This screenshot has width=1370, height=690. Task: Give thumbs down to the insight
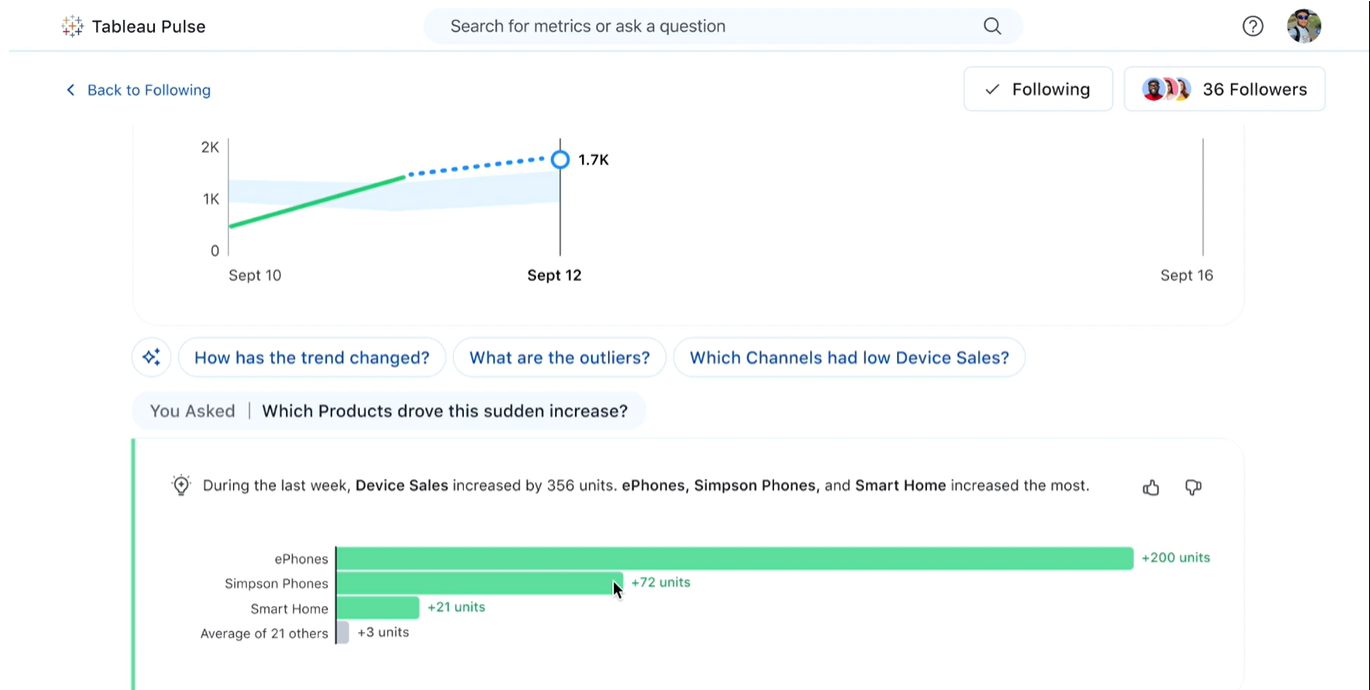tap(1193, 487)
